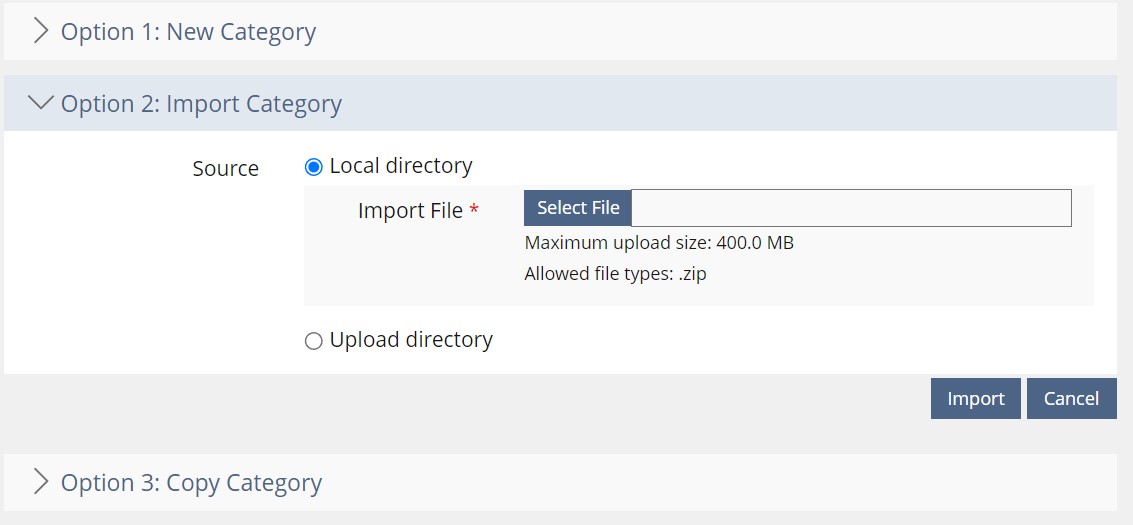Image resolution: width=1133 pixels, height=525 pixels.
Task: Click the import file path field
Action: point(850,208)
